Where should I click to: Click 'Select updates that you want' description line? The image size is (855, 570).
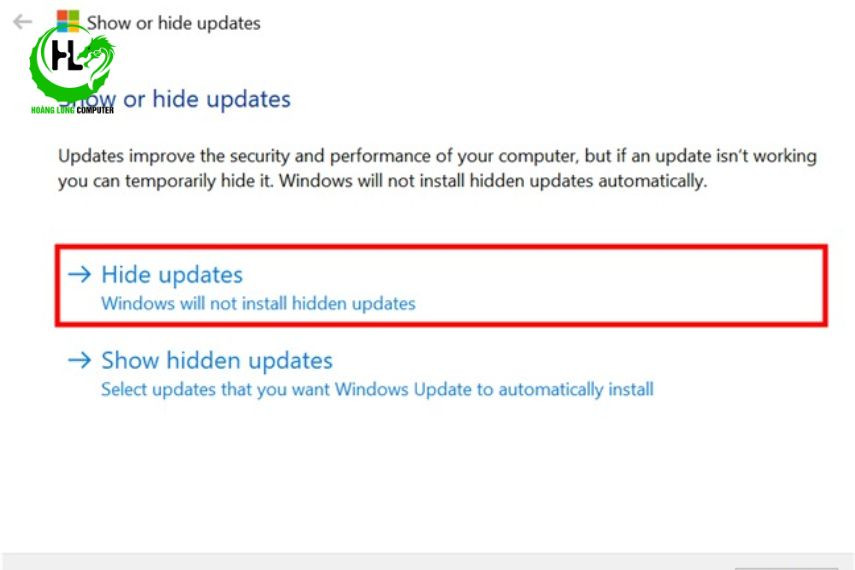tap(377, 389)
